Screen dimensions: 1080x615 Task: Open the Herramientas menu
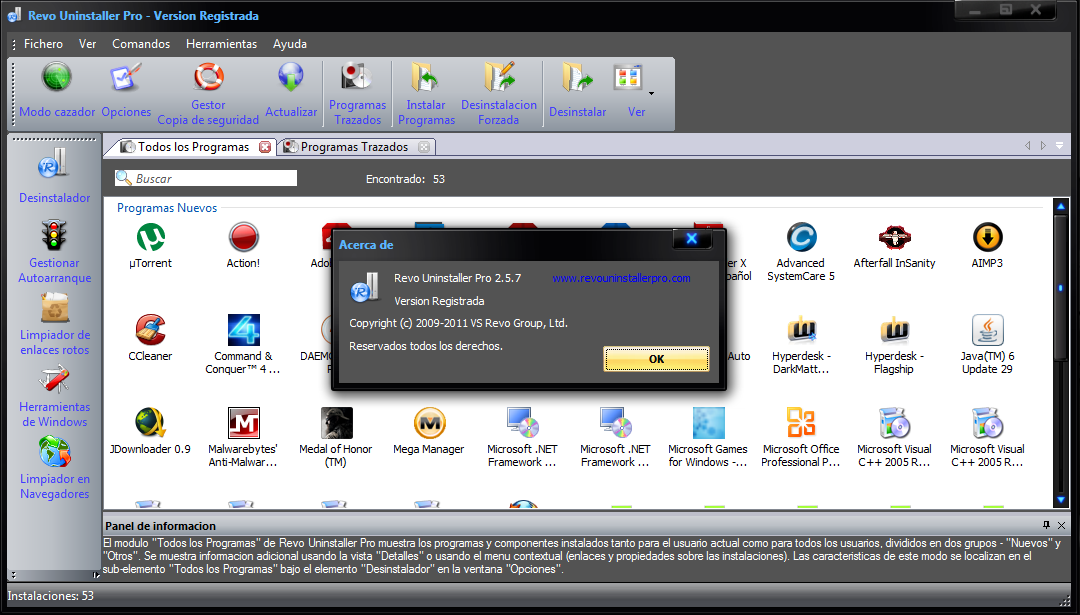221,43
